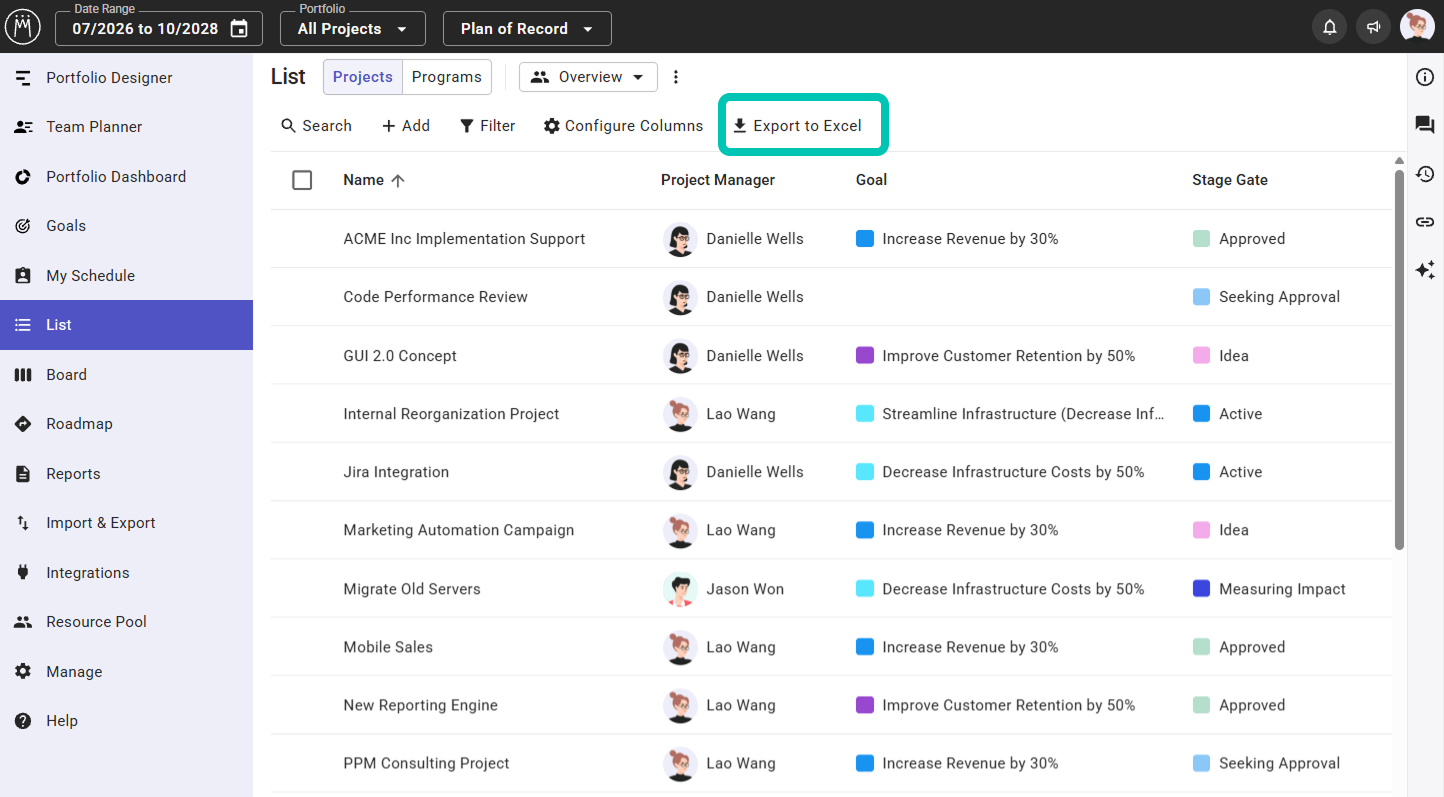
Task: Open the info panel icon on right sidebar
Action: tap(1425, 78)
